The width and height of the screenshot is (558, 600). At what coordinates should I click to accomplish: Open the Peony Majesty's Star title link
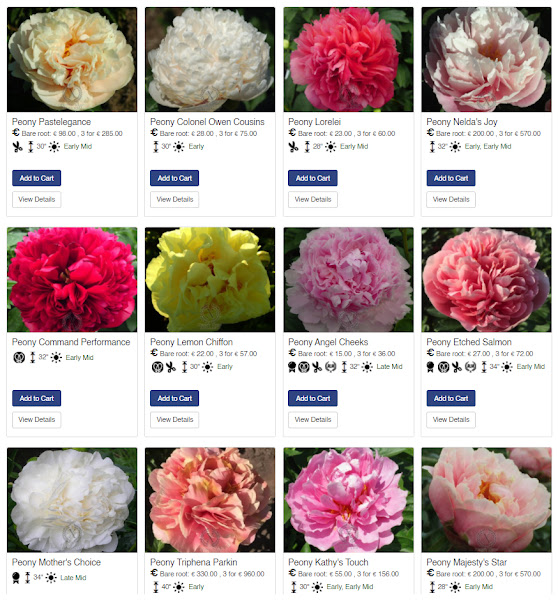click(x=467, y=562)
